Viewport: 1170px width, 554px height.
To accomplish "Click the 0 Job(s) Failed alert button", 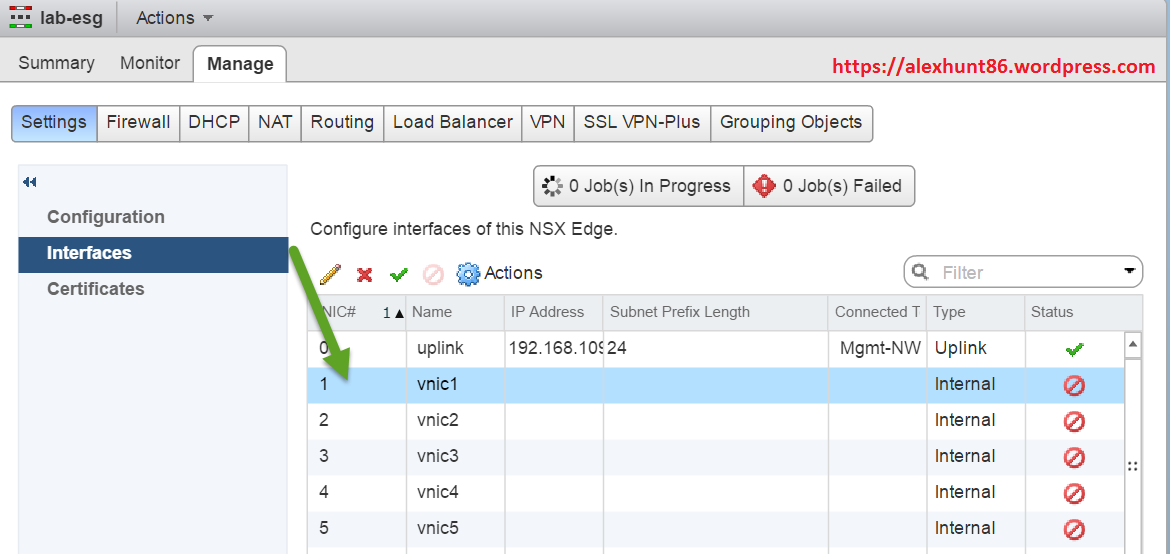I will click(x=829, y=186).
